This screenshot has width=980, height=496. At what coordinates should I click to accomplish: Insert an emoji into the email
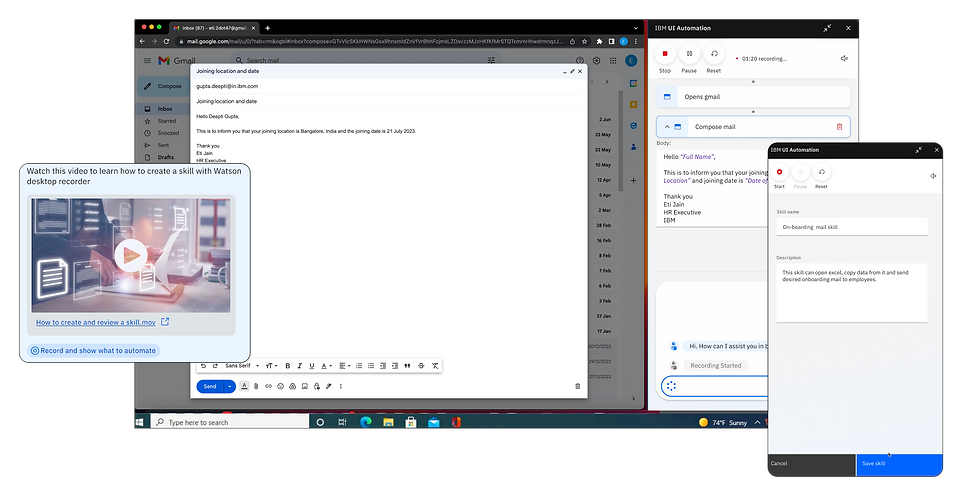(281, 387)
